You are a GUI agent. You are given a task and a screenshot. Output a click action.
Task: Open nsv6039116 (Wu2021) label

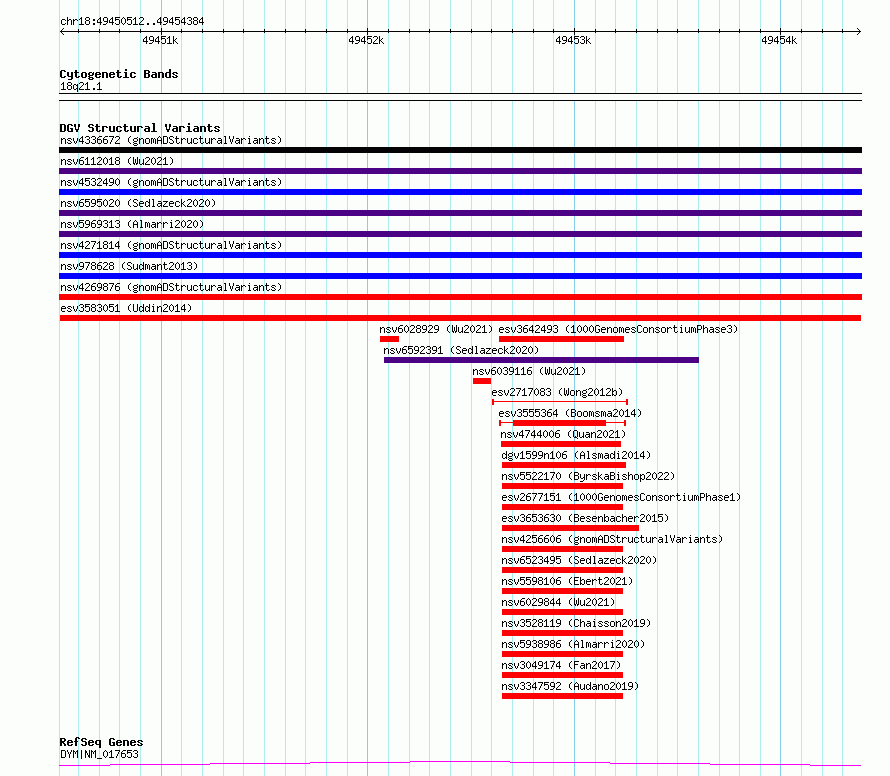(x=529, y=371)
